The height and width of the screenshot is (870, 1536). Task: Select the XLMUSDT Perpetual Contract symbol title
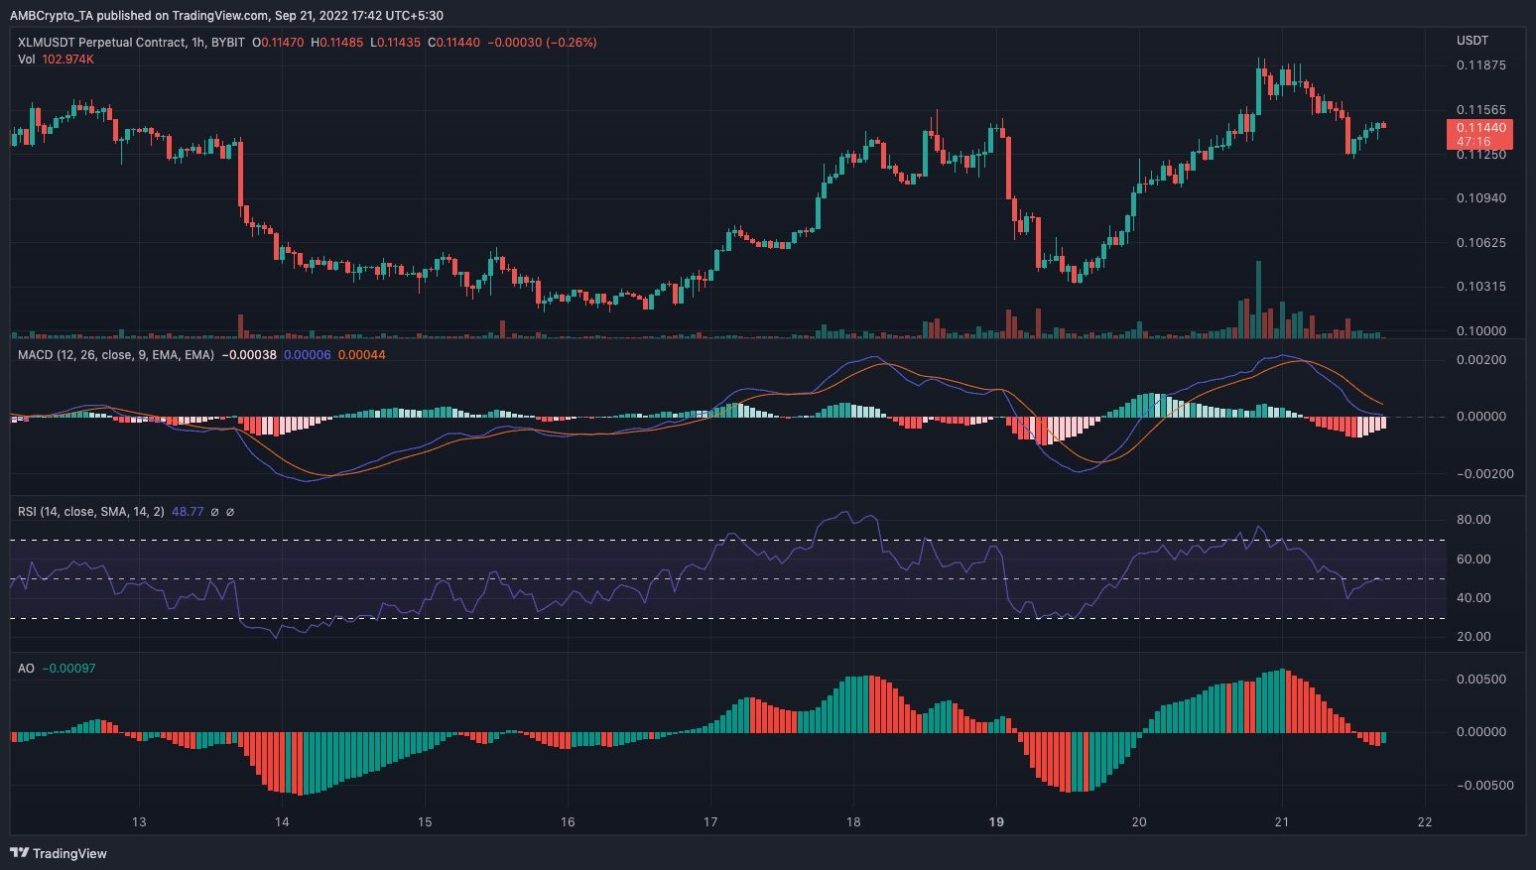[x=101, y=42]
